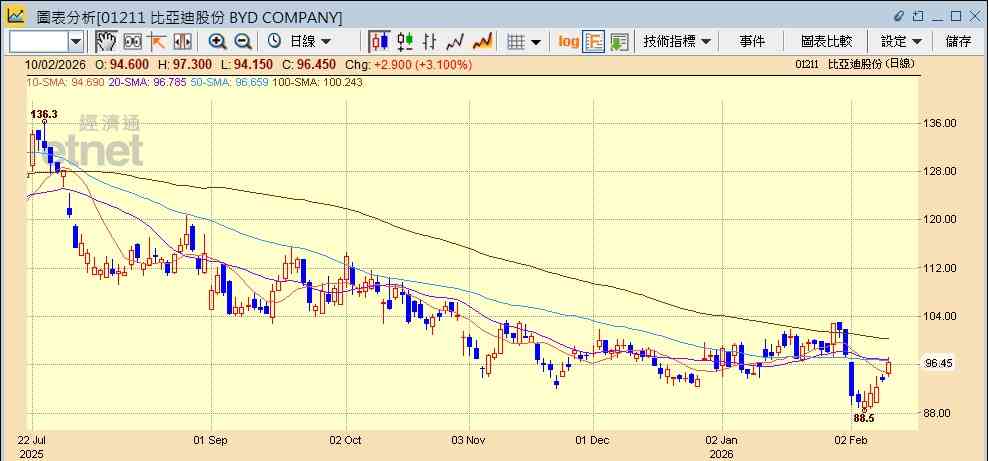Click the 88.5 low price marker

coord(863,417)
